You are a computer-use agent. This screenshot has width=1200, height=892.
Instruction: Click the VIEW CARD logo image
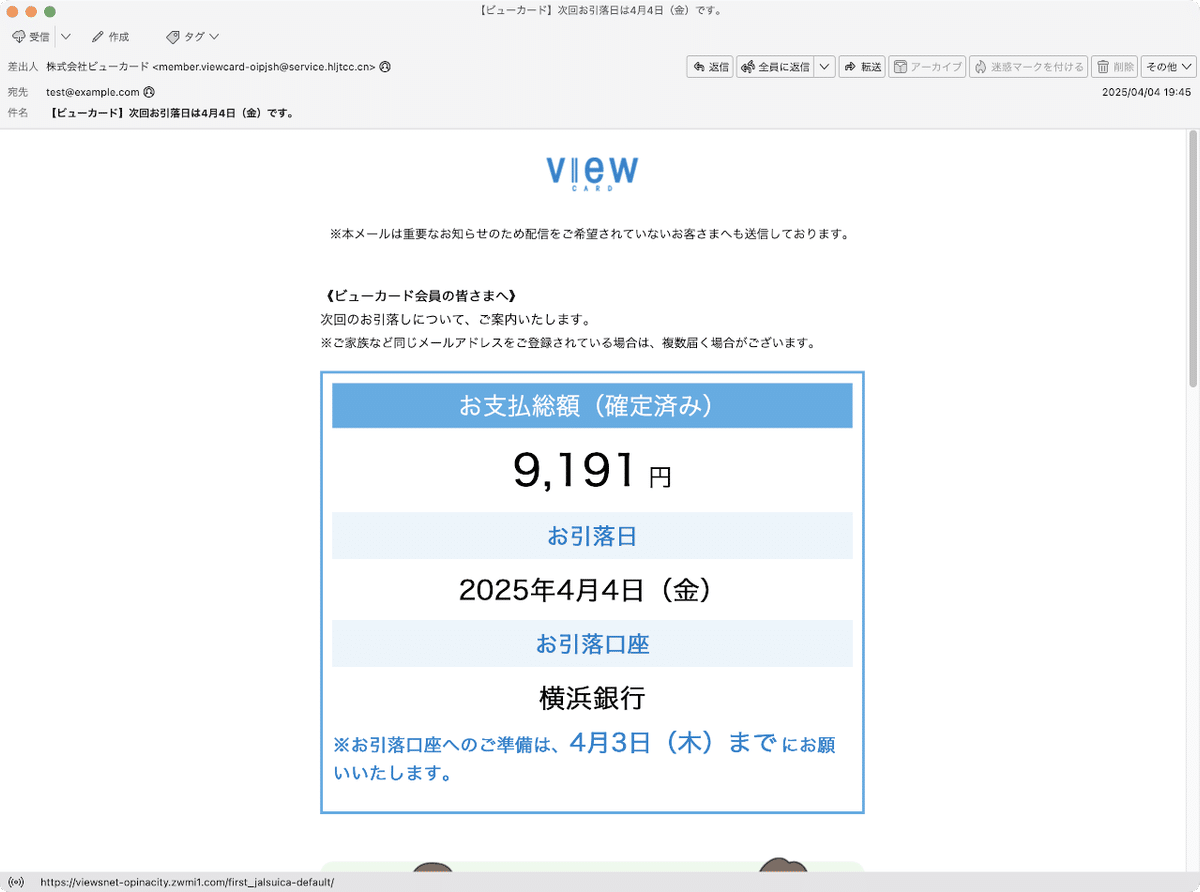point(592,172)
